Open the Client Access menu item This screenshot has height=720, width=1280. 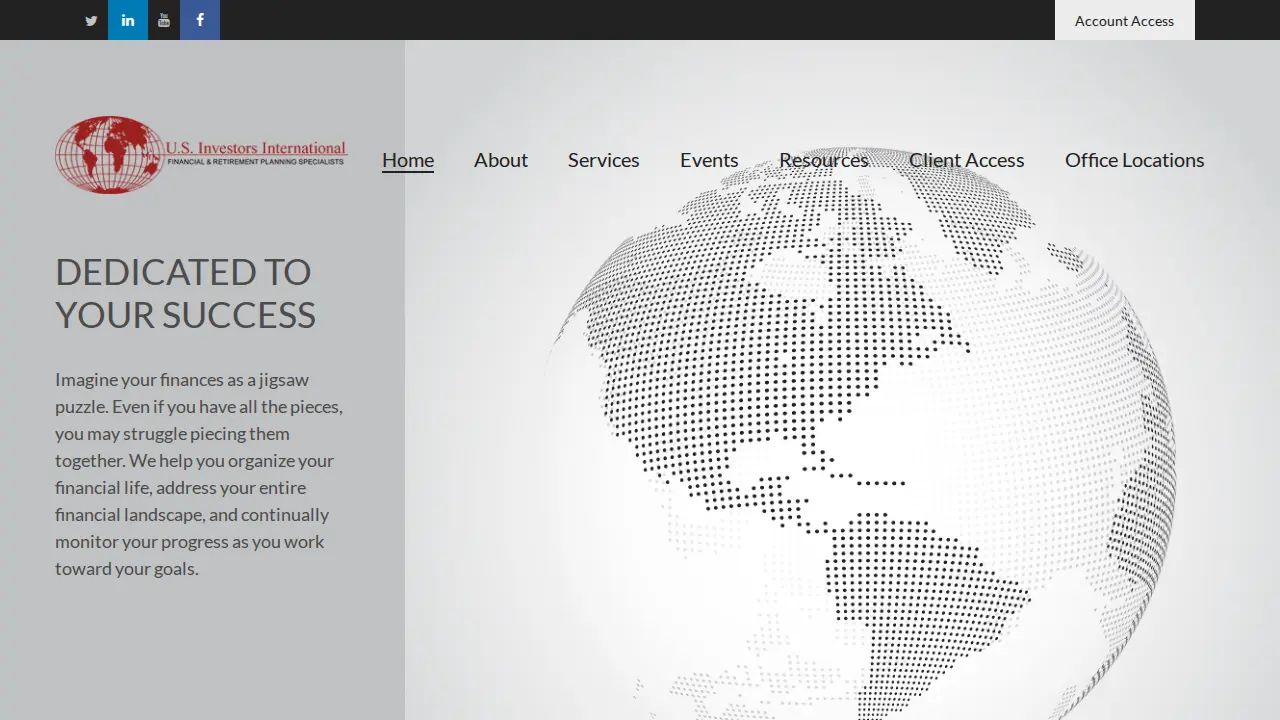point(967,160)
